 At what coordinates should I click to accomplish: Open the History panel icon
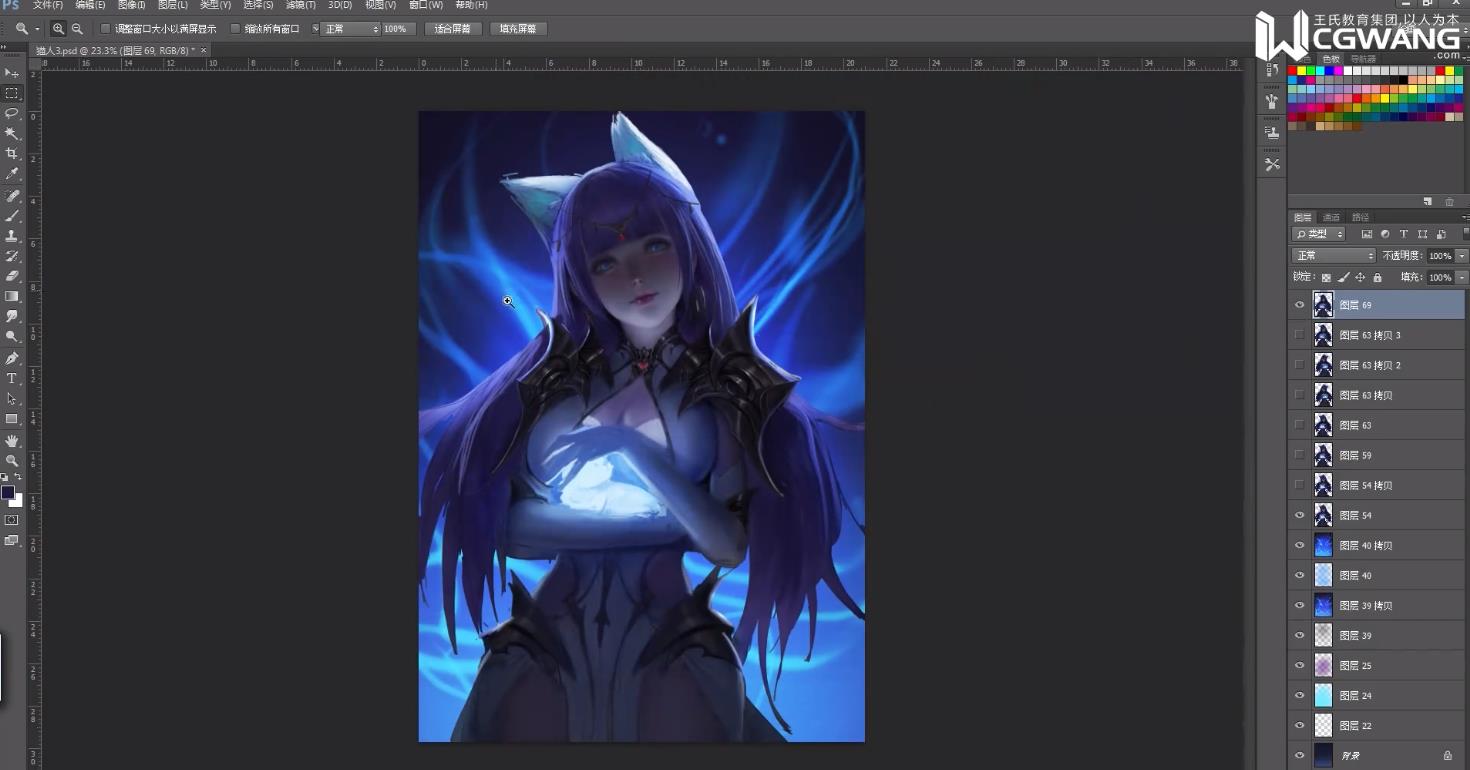click(x=1272, y=70)
